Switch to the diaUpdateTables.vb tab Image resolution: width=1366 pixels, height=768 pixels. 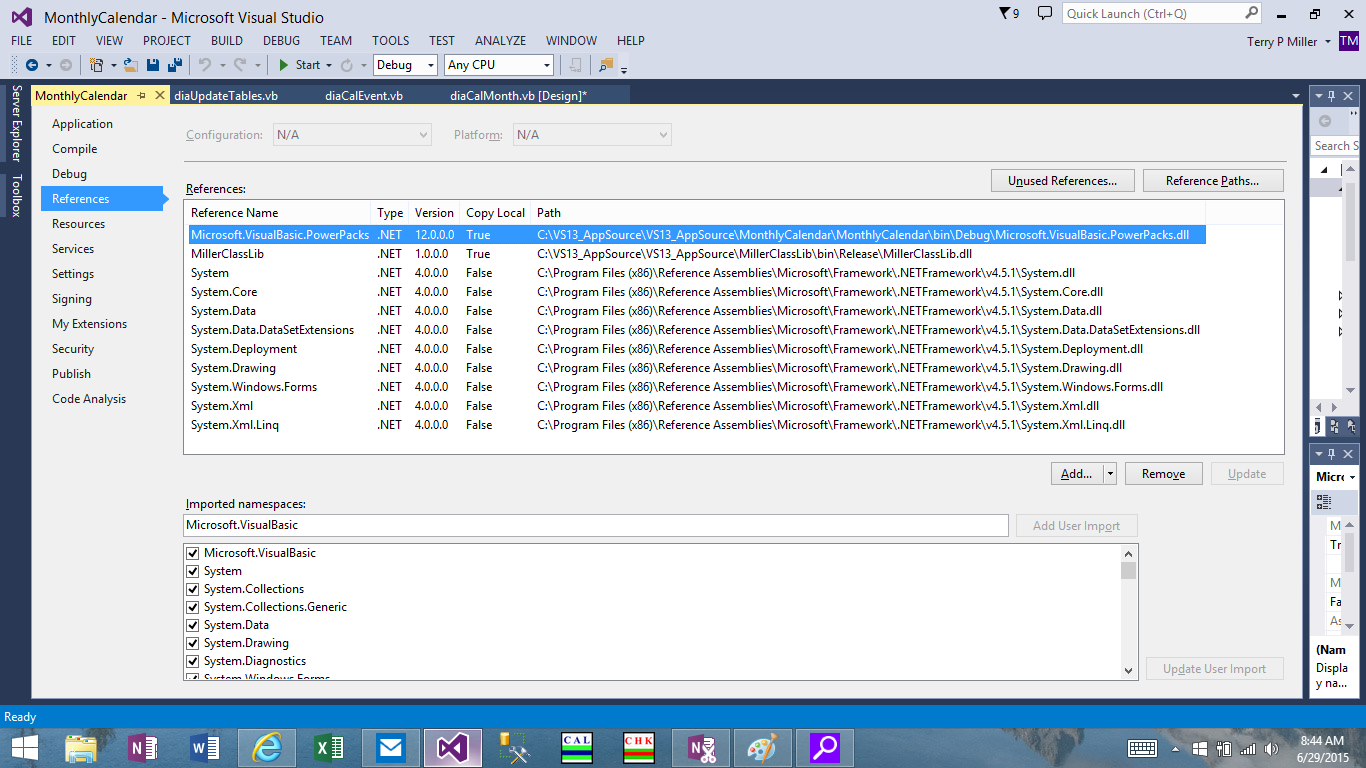tap(226, 96)
